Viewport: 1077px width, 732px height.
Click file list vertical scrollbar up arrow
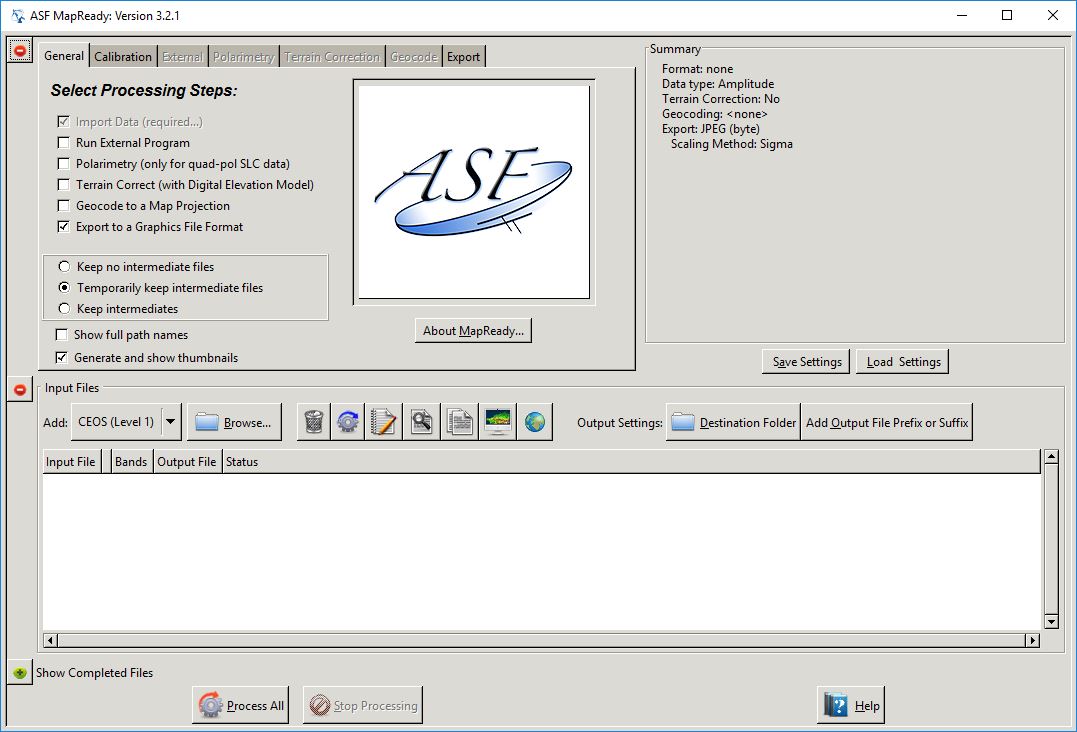(1051, 457)
